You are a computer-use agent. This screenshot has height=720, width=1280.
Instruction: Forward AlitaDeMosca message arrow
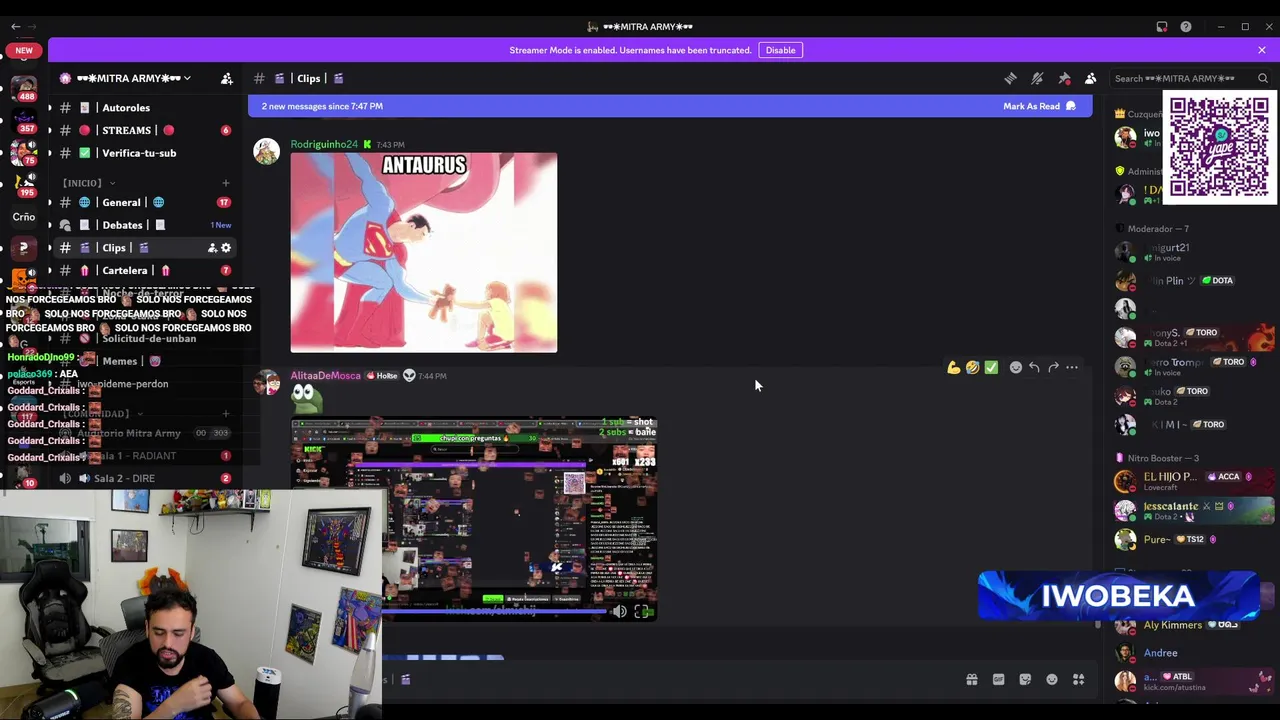click(1053, 368)
